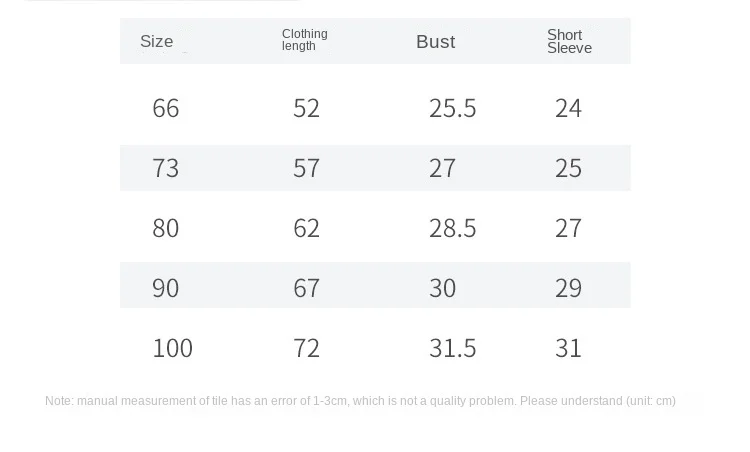The width and height of the screenshot is (750, 452).
Task: Click size 80 in the Size column
Action: tap(166, 228)
